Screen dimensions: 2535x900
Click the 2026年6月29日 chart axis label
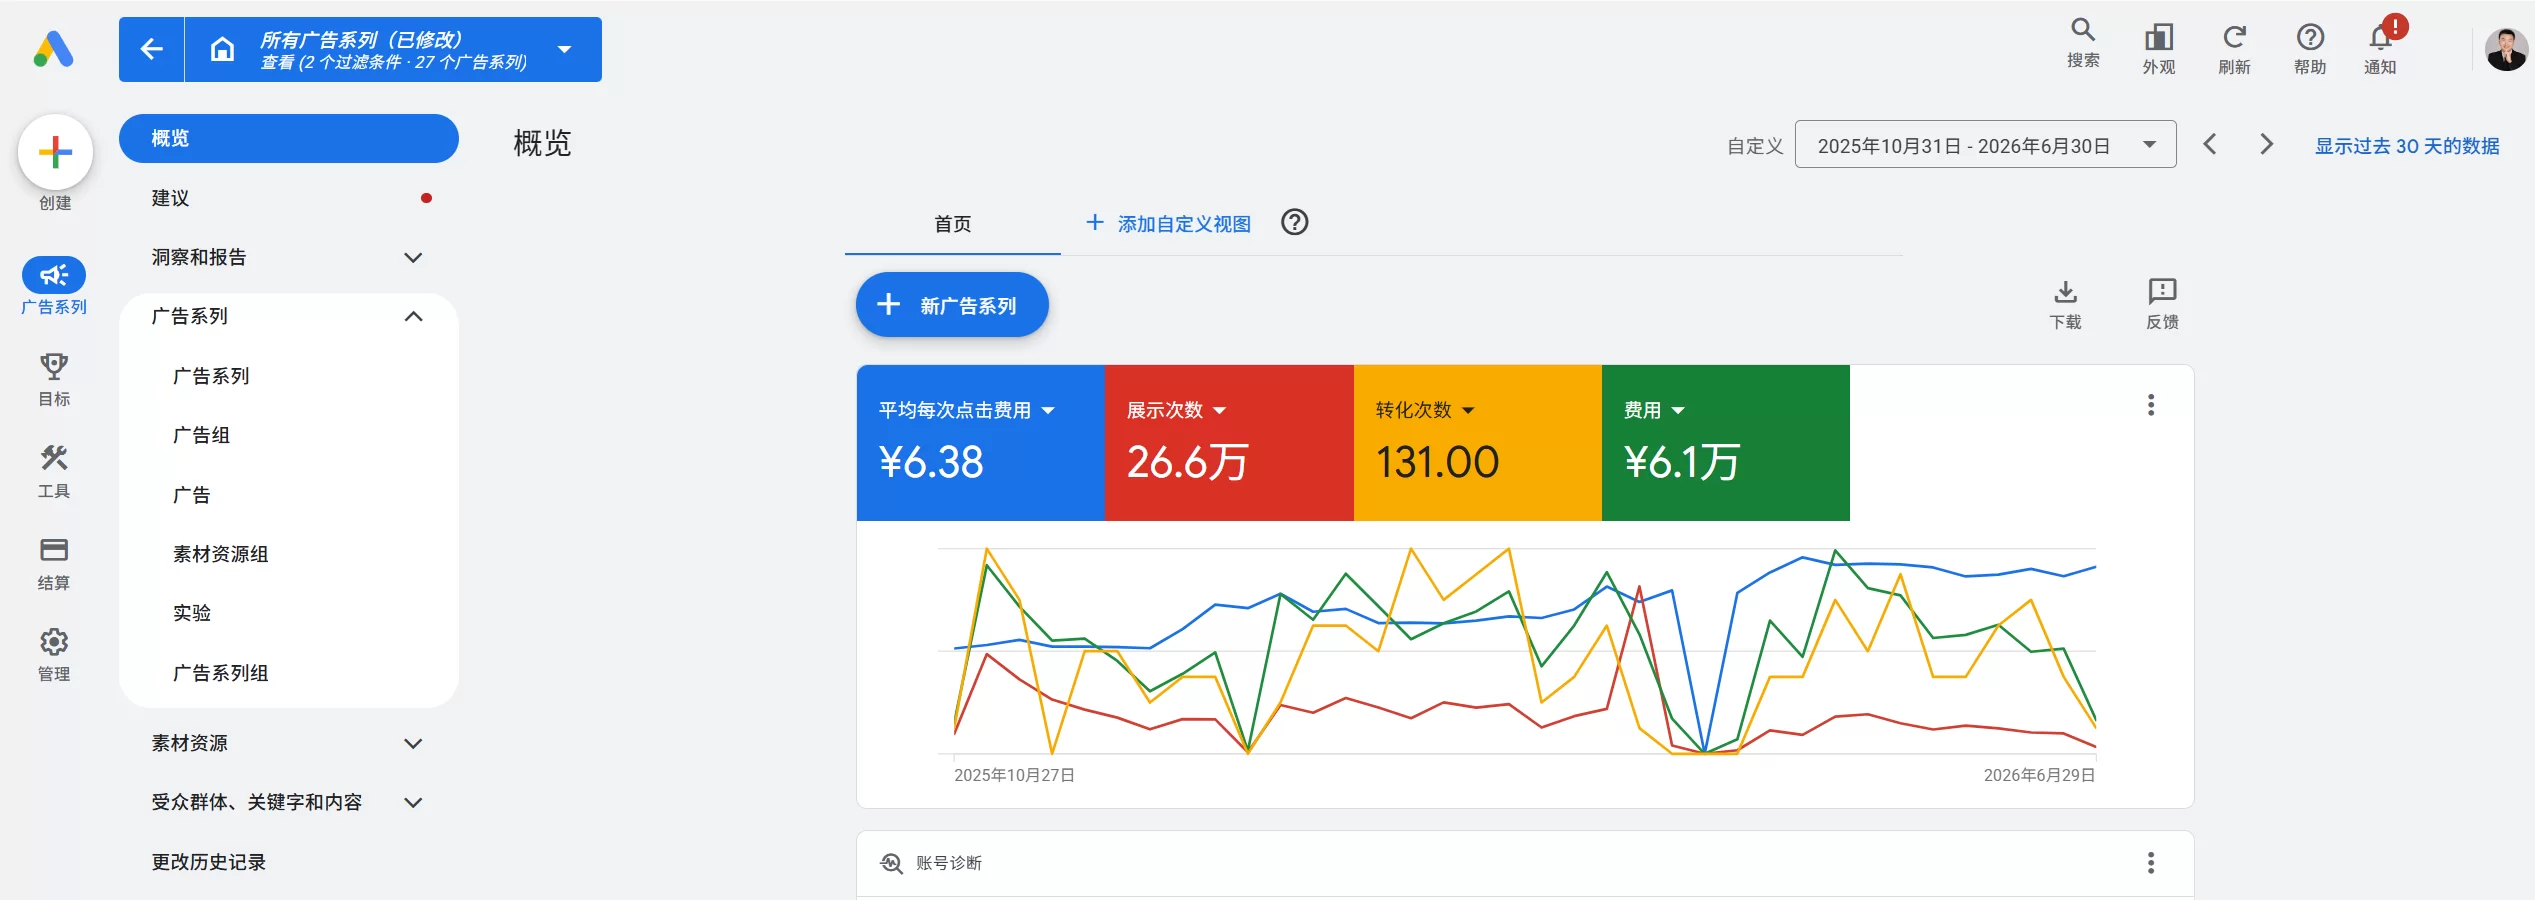2039,775
